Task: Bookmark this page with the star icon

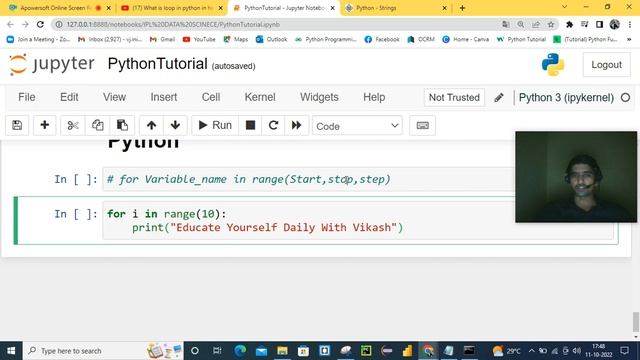Action: (551, 24)
